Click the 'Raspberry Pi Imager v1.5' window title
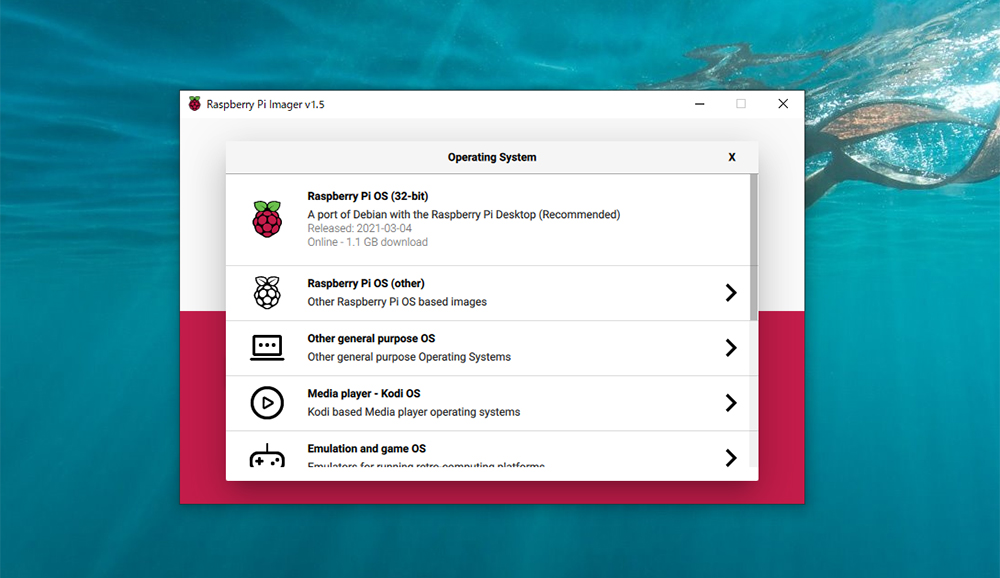Viewport: 1000px width, 578px height. [265, 104]
